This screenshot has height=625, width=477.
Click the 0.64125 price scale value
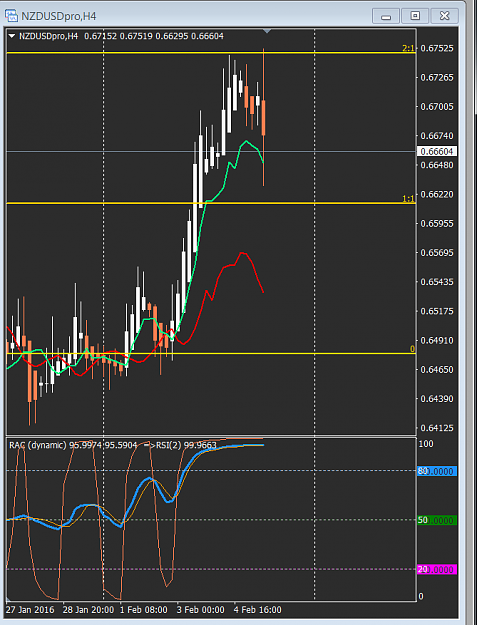point(437,428)
